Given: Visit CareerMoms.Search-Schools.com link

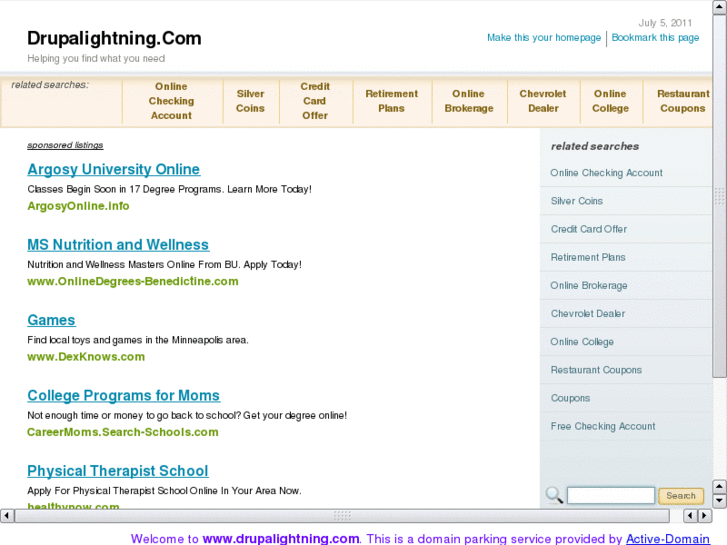Looking at the screenshot, I should click(x=122, y=432).
